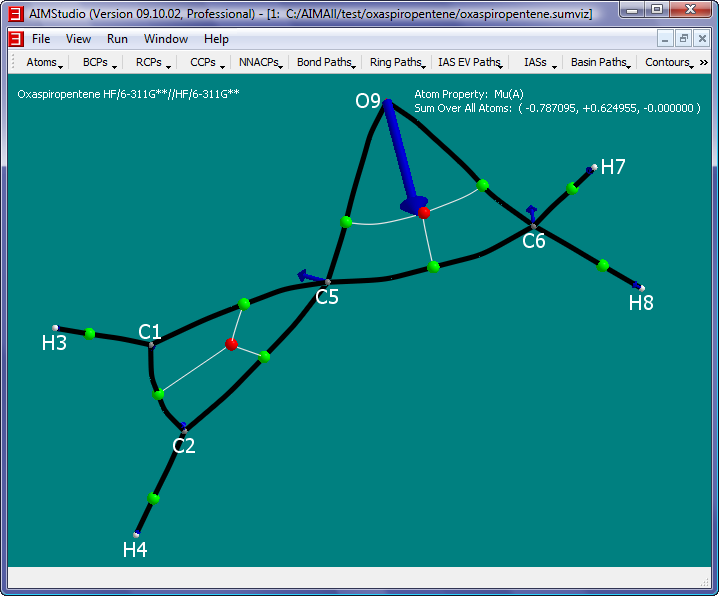
Task: Select the green bond critical point between C2 and H4
Action: coord(153,497)
